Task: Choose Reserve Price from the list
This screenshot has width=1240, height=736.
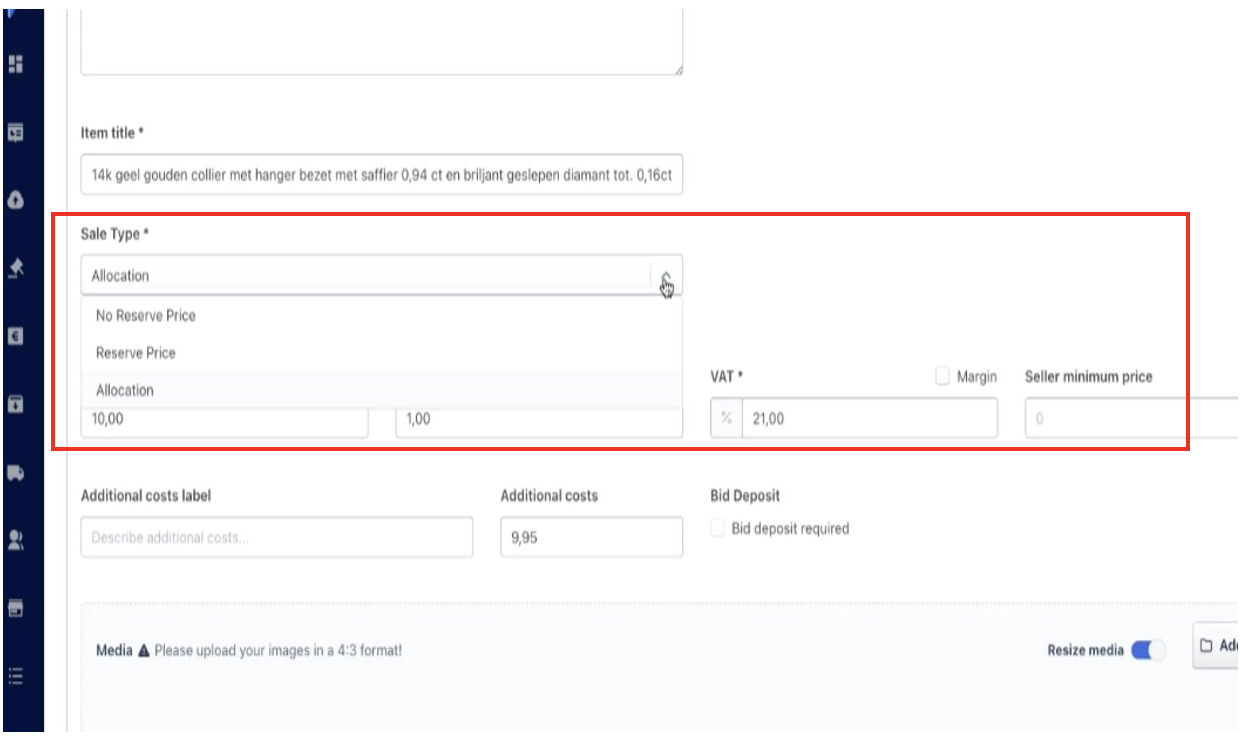Action: coord(136,353)
